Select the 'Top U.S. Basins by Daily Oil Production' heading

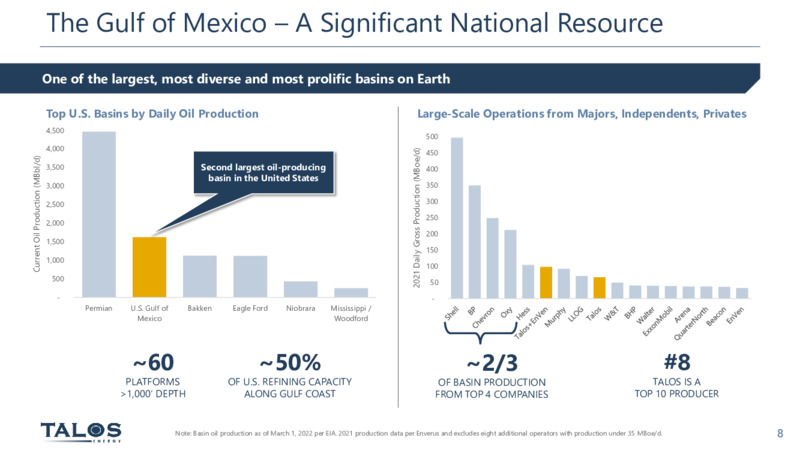(152, 114)
